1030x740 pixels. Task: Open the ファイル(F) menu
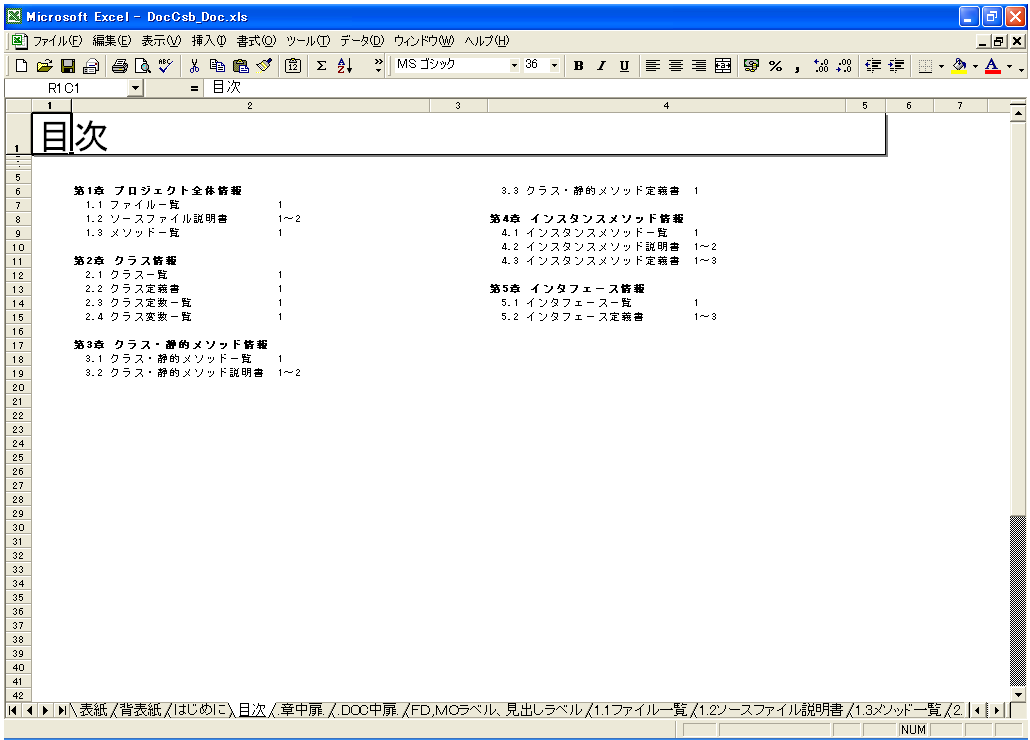56,41
